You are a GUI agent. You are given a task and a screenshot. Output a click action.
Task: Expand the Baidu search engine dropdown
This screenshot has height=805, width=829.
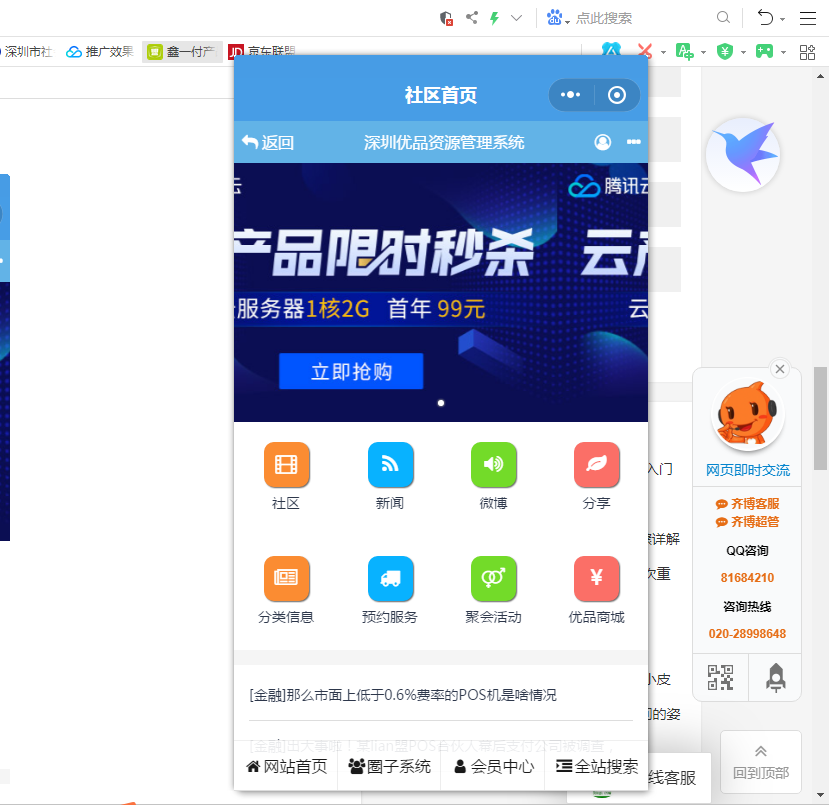[568, 21]
